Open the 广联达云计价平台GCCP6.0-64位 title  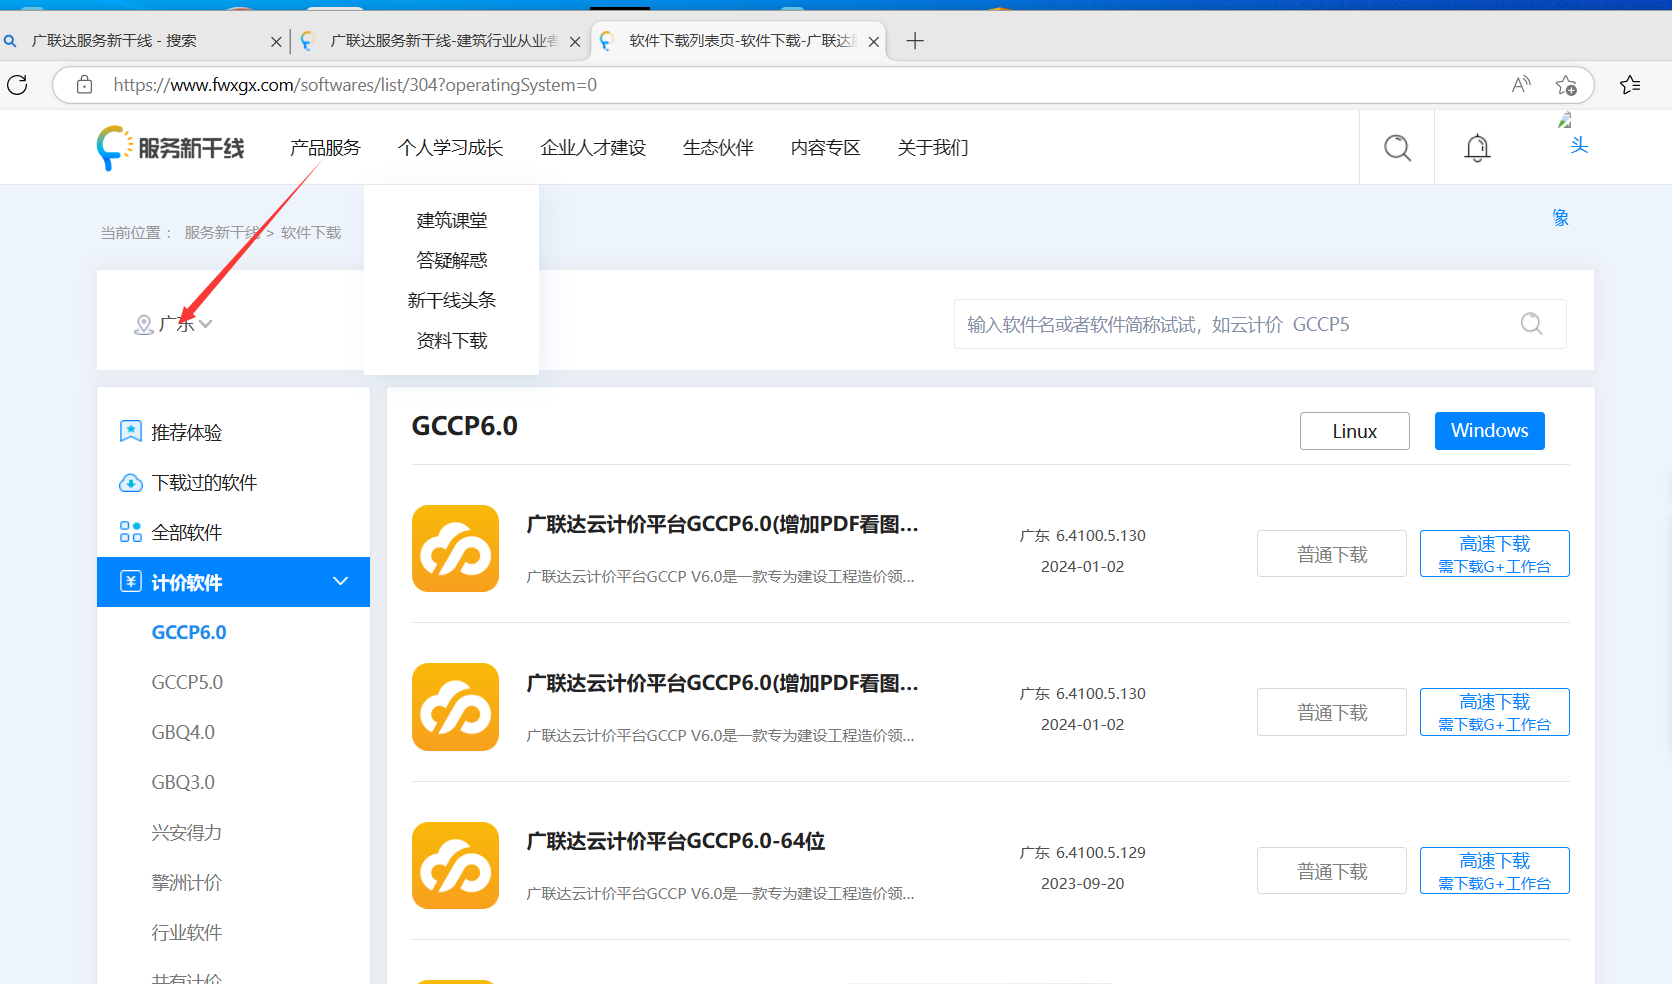click(676, 841)
